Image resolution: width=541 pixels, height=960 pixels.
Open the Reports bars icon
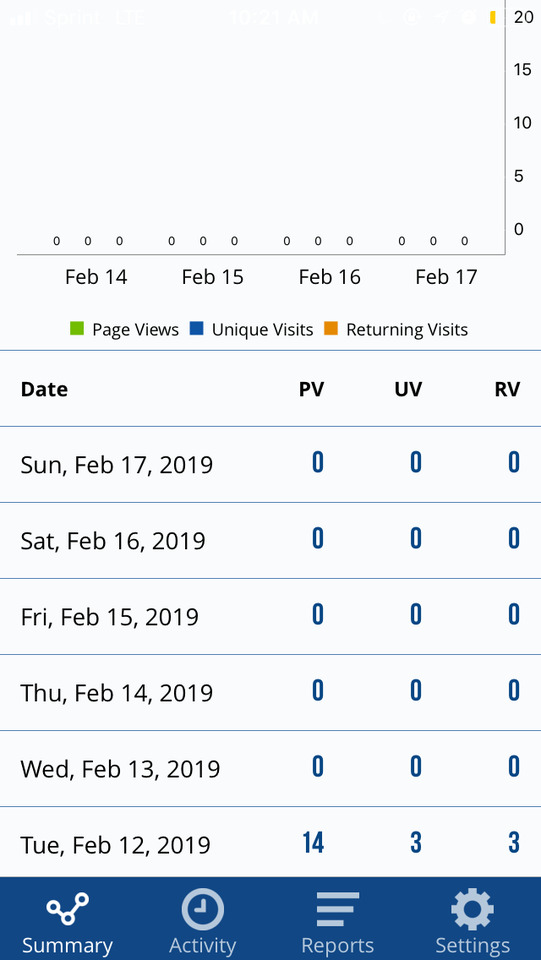[x=337, y=909]
